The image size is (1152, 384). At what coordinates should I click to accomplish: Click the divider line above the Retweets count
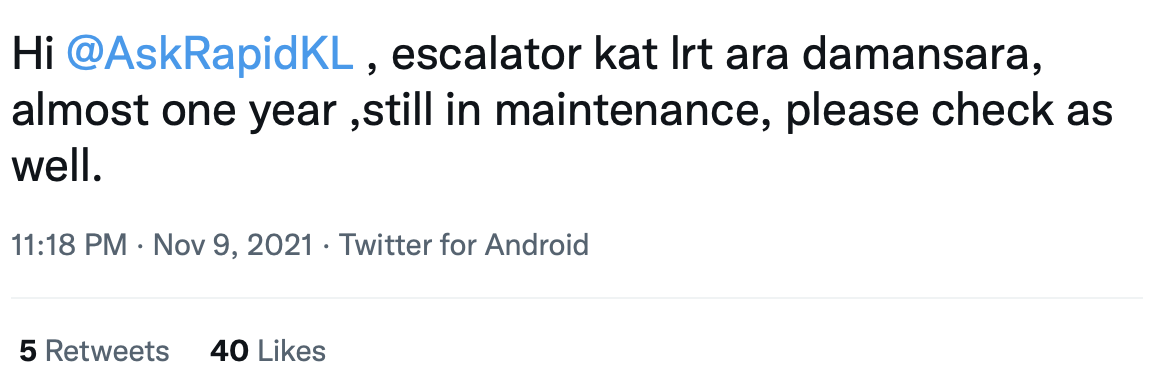(576, 298)
